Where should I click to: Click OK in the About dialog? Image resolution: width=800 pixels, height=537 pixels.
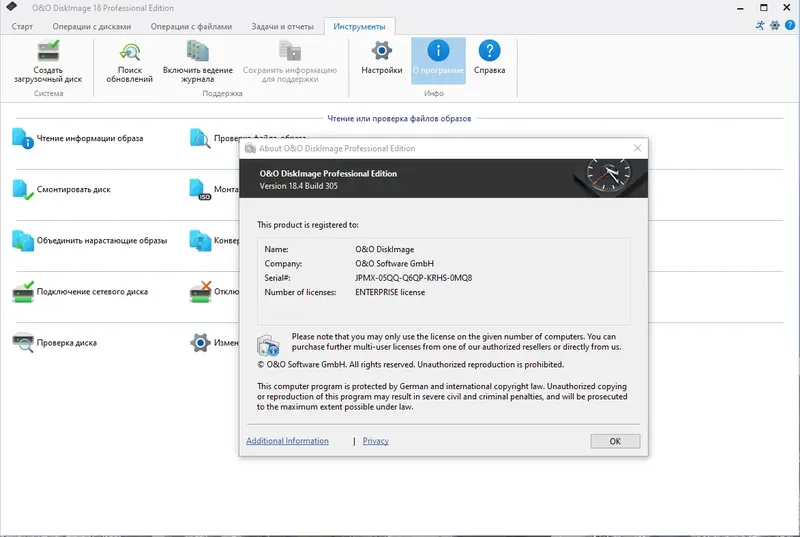pyautogui.click(x=615, y=441)
